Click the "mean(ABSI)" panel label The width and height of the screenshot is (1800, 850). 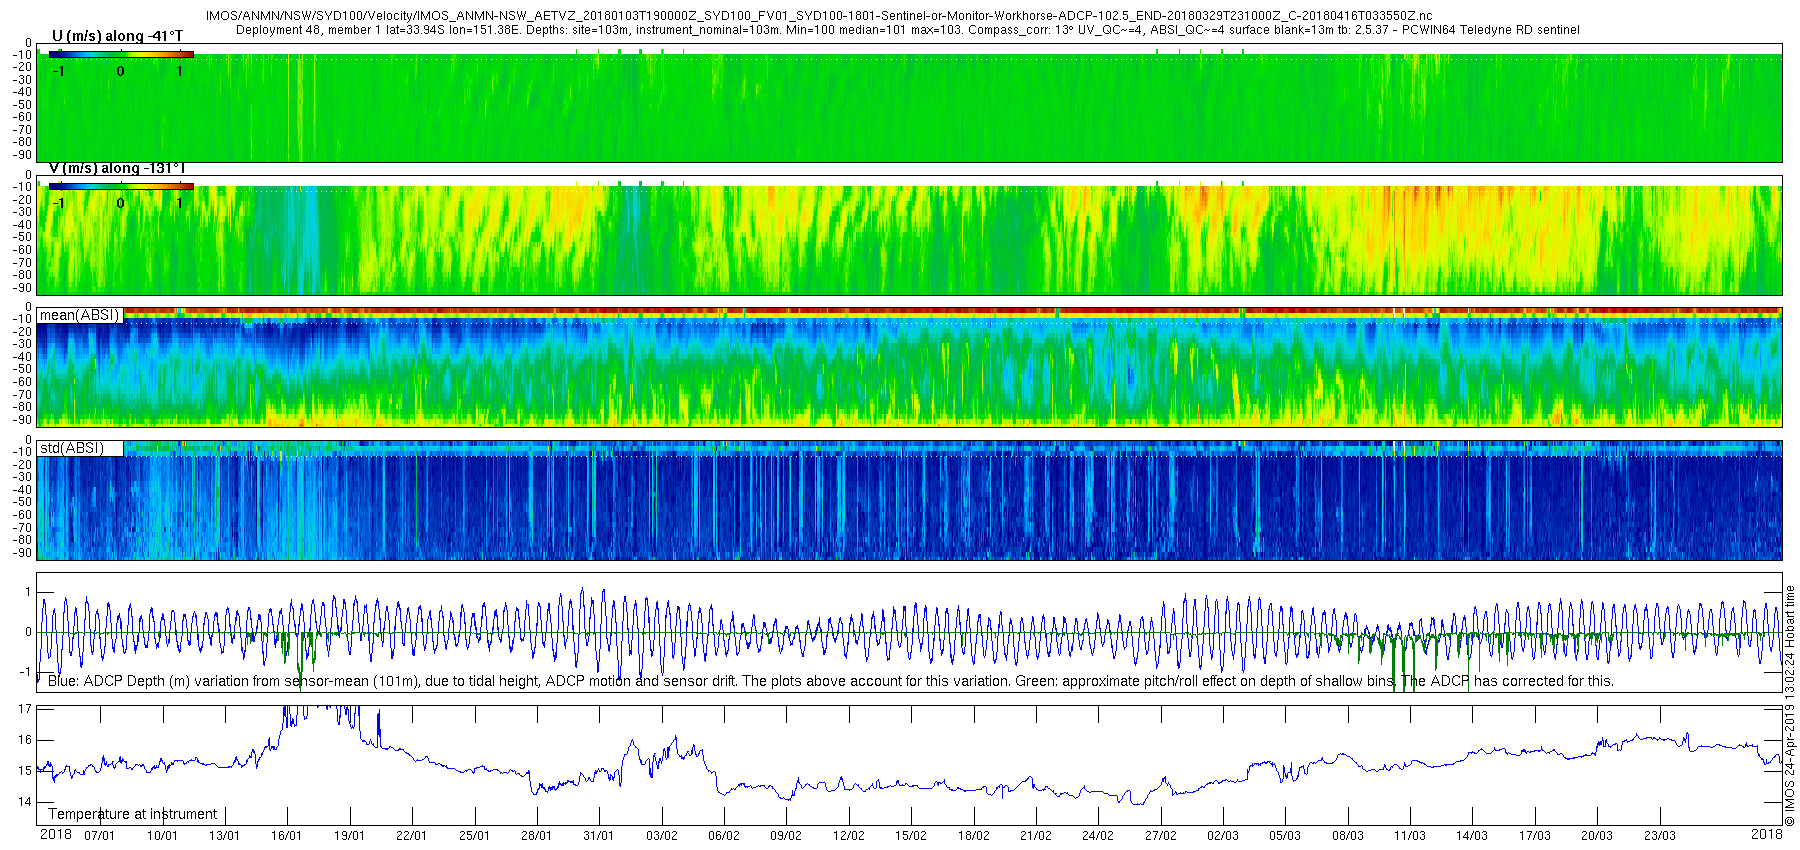(80, 315)
